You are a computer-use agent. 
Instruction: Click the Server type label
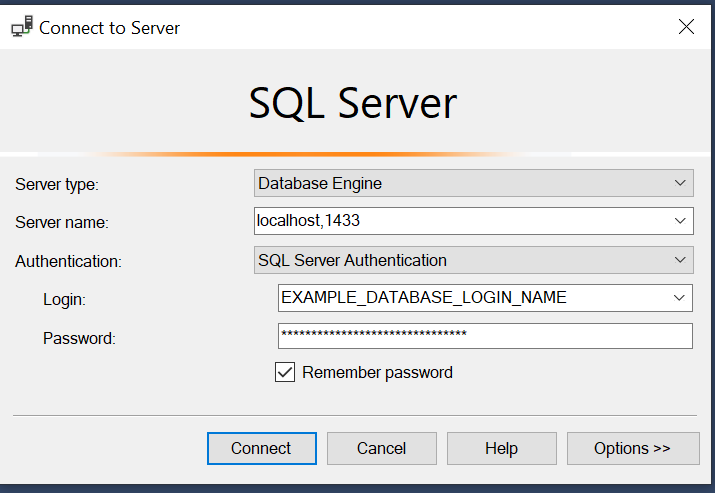(x=57, y=185)
